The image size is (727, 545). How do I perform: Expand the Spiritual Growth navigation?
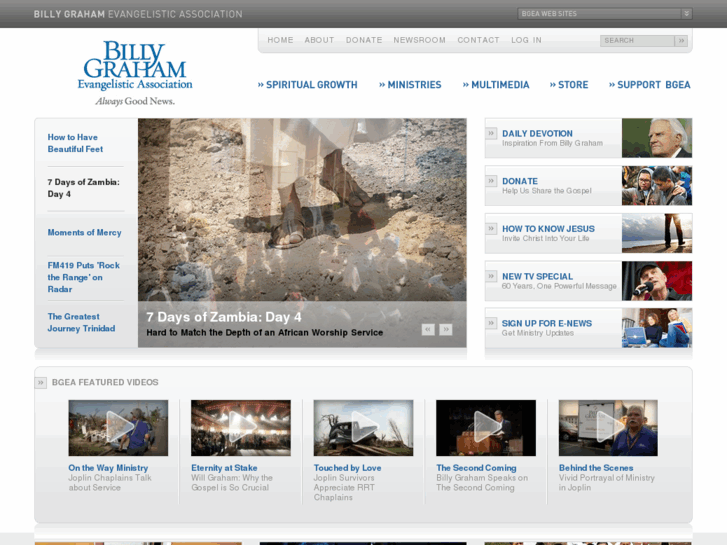tap(307, 85)
